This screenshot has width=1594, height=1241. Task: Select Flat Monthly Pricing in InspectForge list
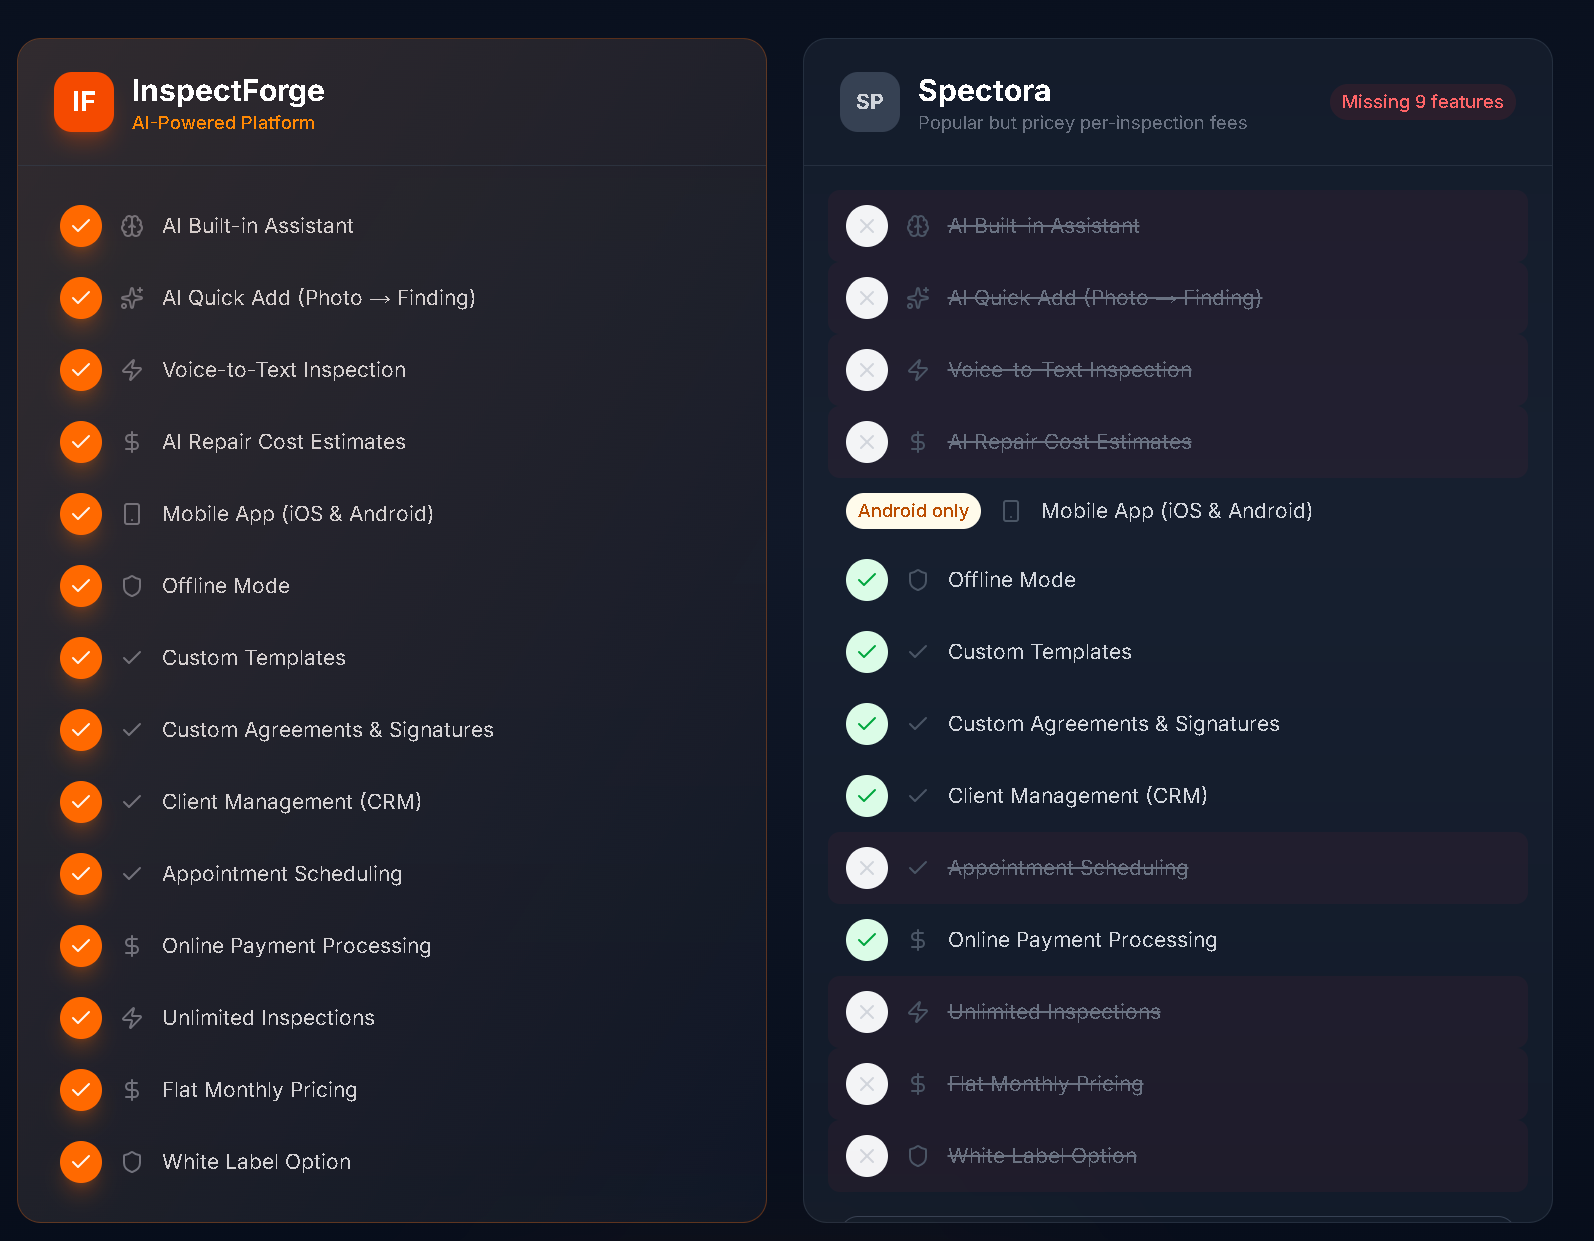(x=259, y=1090)
